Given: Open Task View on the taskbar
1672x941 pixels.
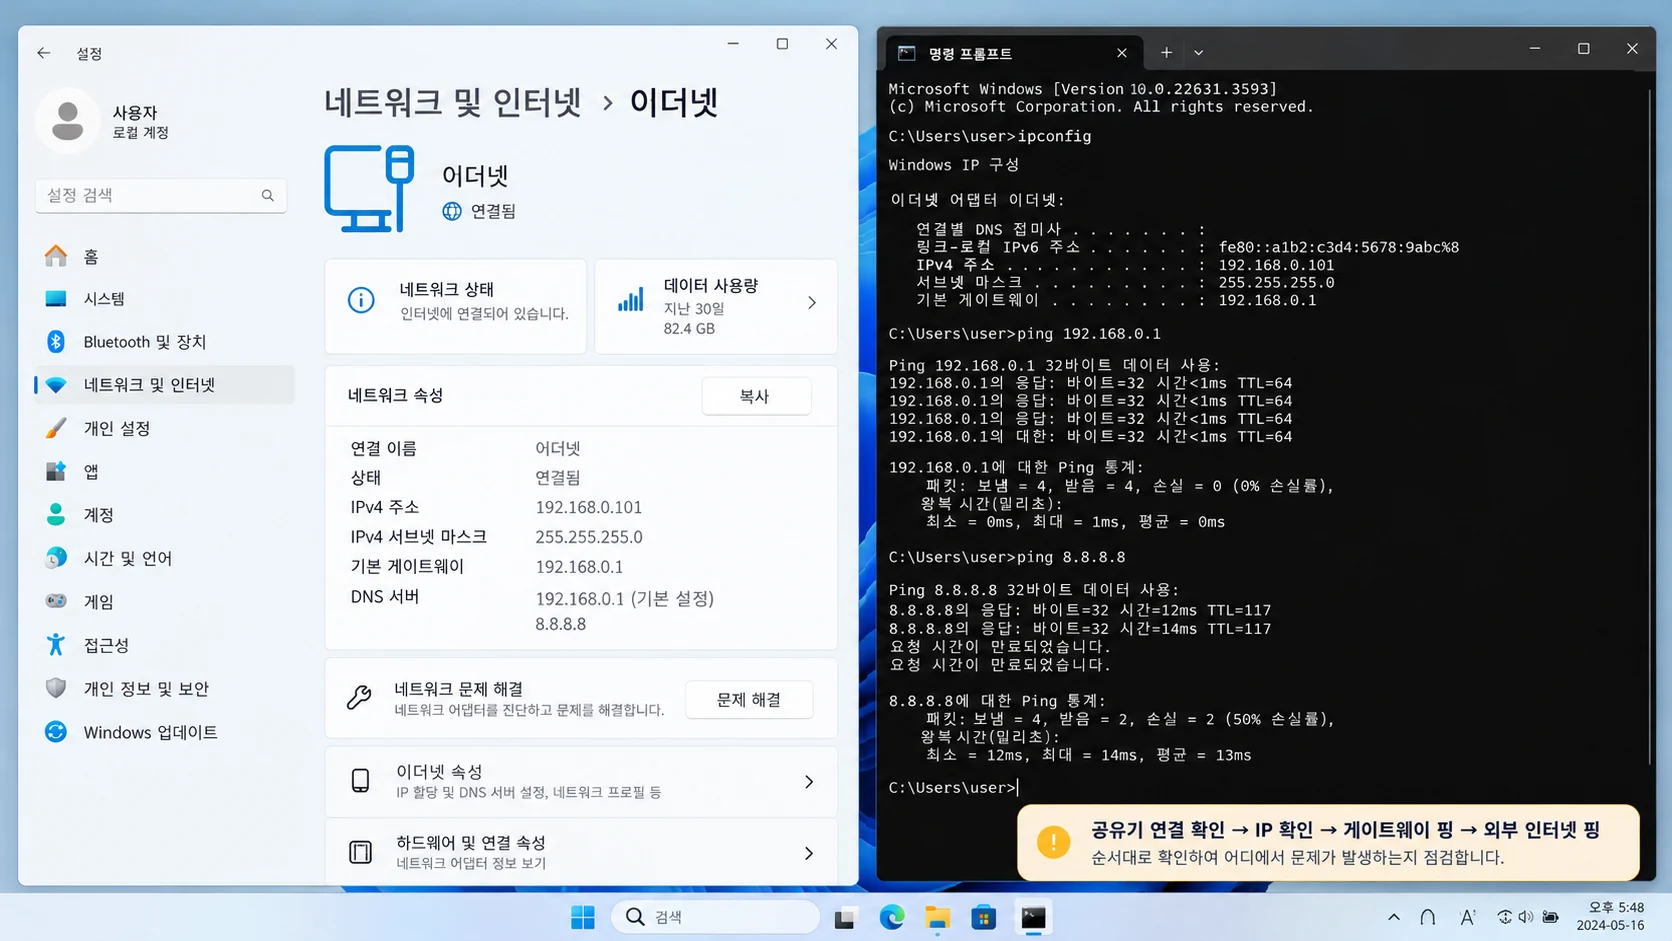Looking at the screenshot, I should [x=845, y=917].
